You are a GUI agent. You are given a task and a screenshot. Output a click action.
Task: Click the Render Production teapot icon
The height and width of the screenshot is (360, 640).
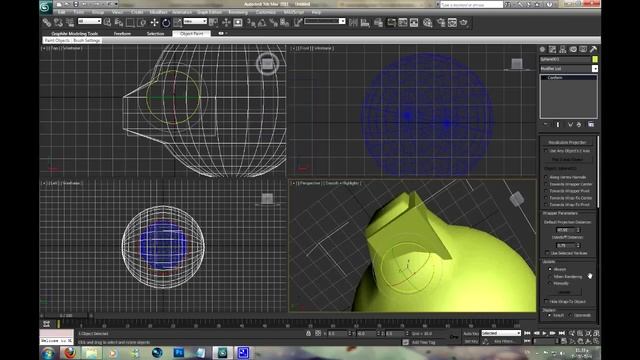click(464, 22)
